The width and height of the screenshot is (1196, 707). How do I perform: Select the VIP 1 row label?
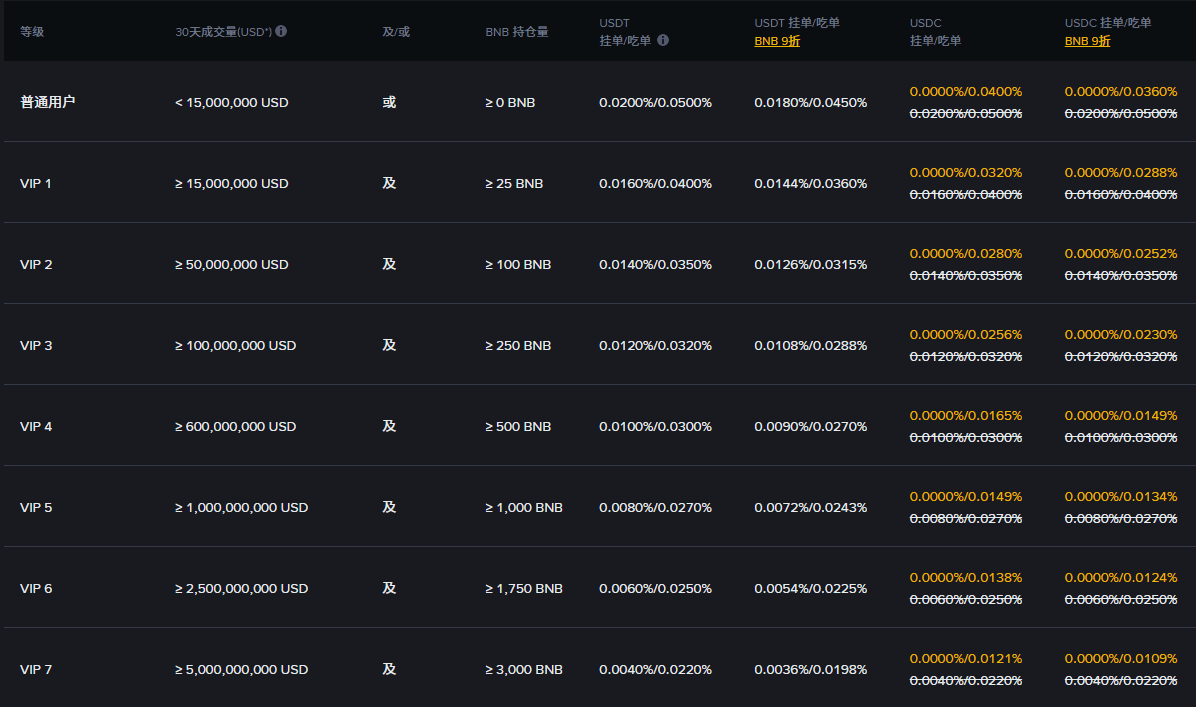(x=36, y=183)
